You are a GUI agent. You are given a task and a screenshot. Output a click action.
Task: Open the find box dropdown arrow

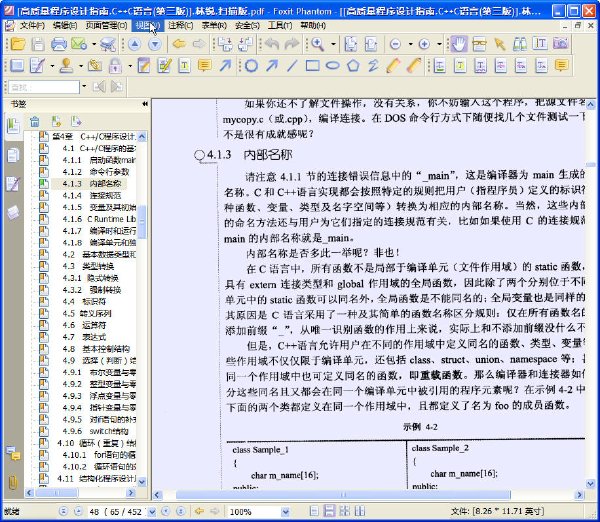tap(84, 86)
